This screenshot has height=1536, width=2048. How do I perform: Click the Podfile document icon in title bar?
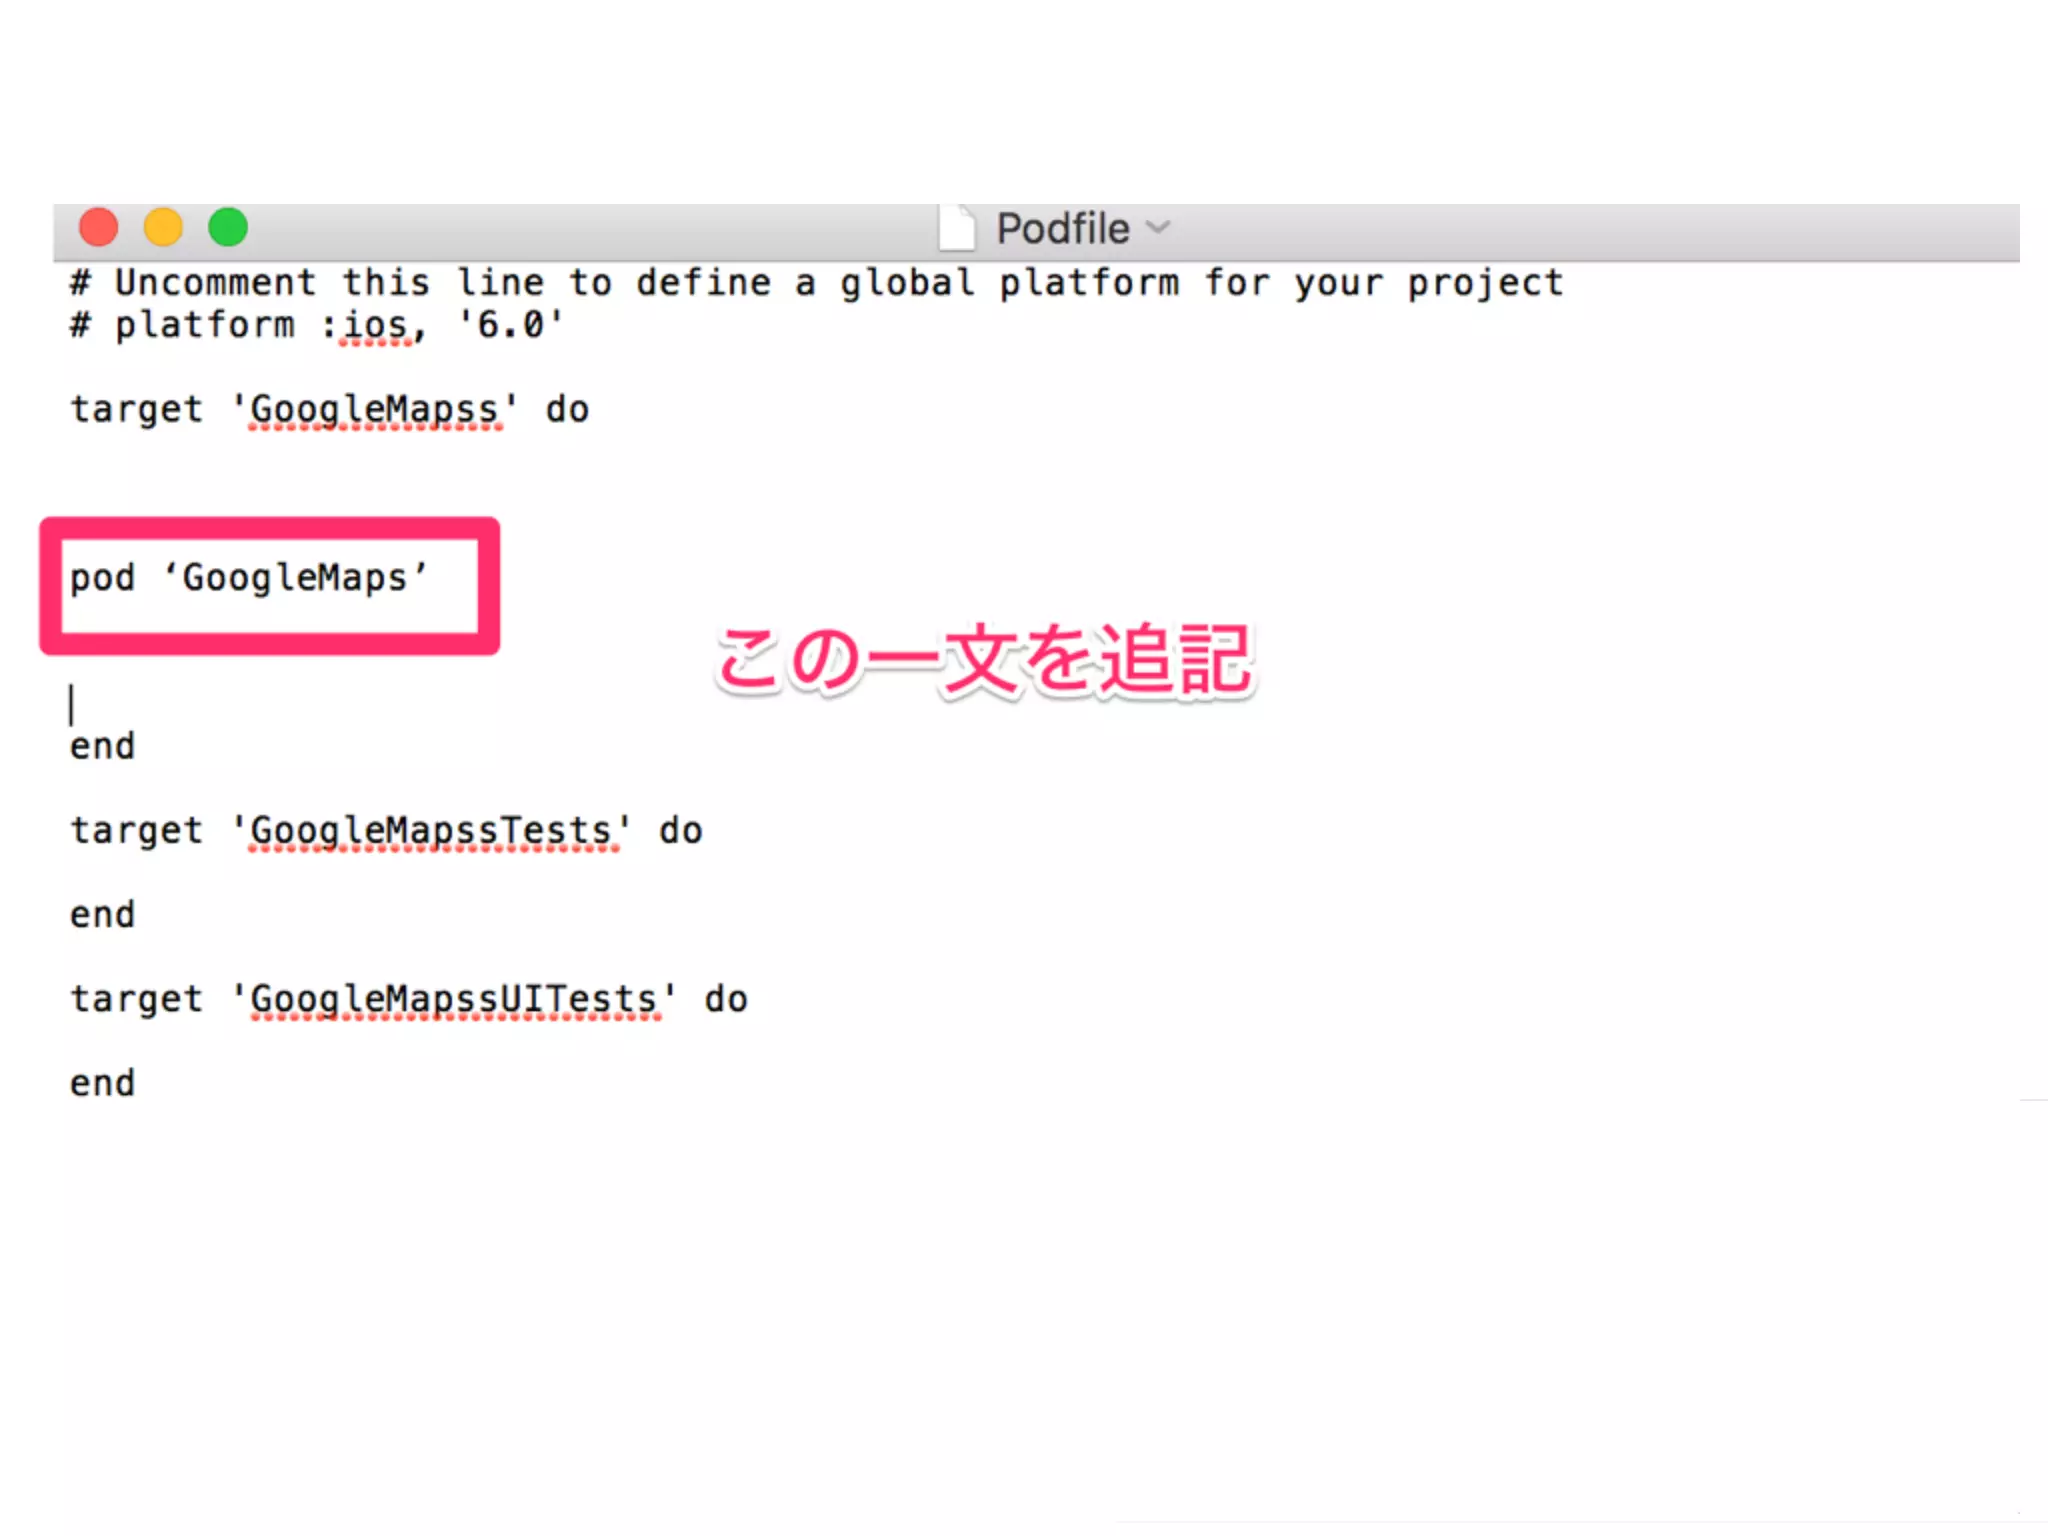click(x=956, y=228)
